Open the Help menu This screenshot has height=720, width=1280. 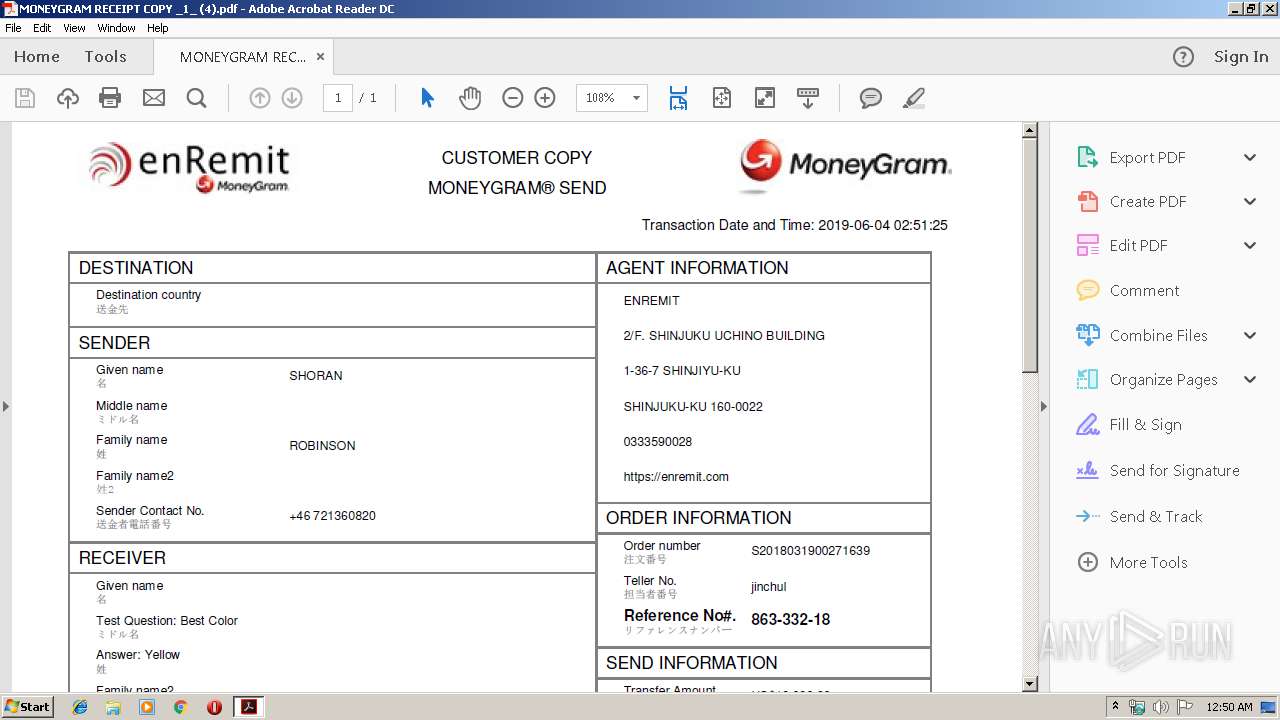tap(158, 28)
